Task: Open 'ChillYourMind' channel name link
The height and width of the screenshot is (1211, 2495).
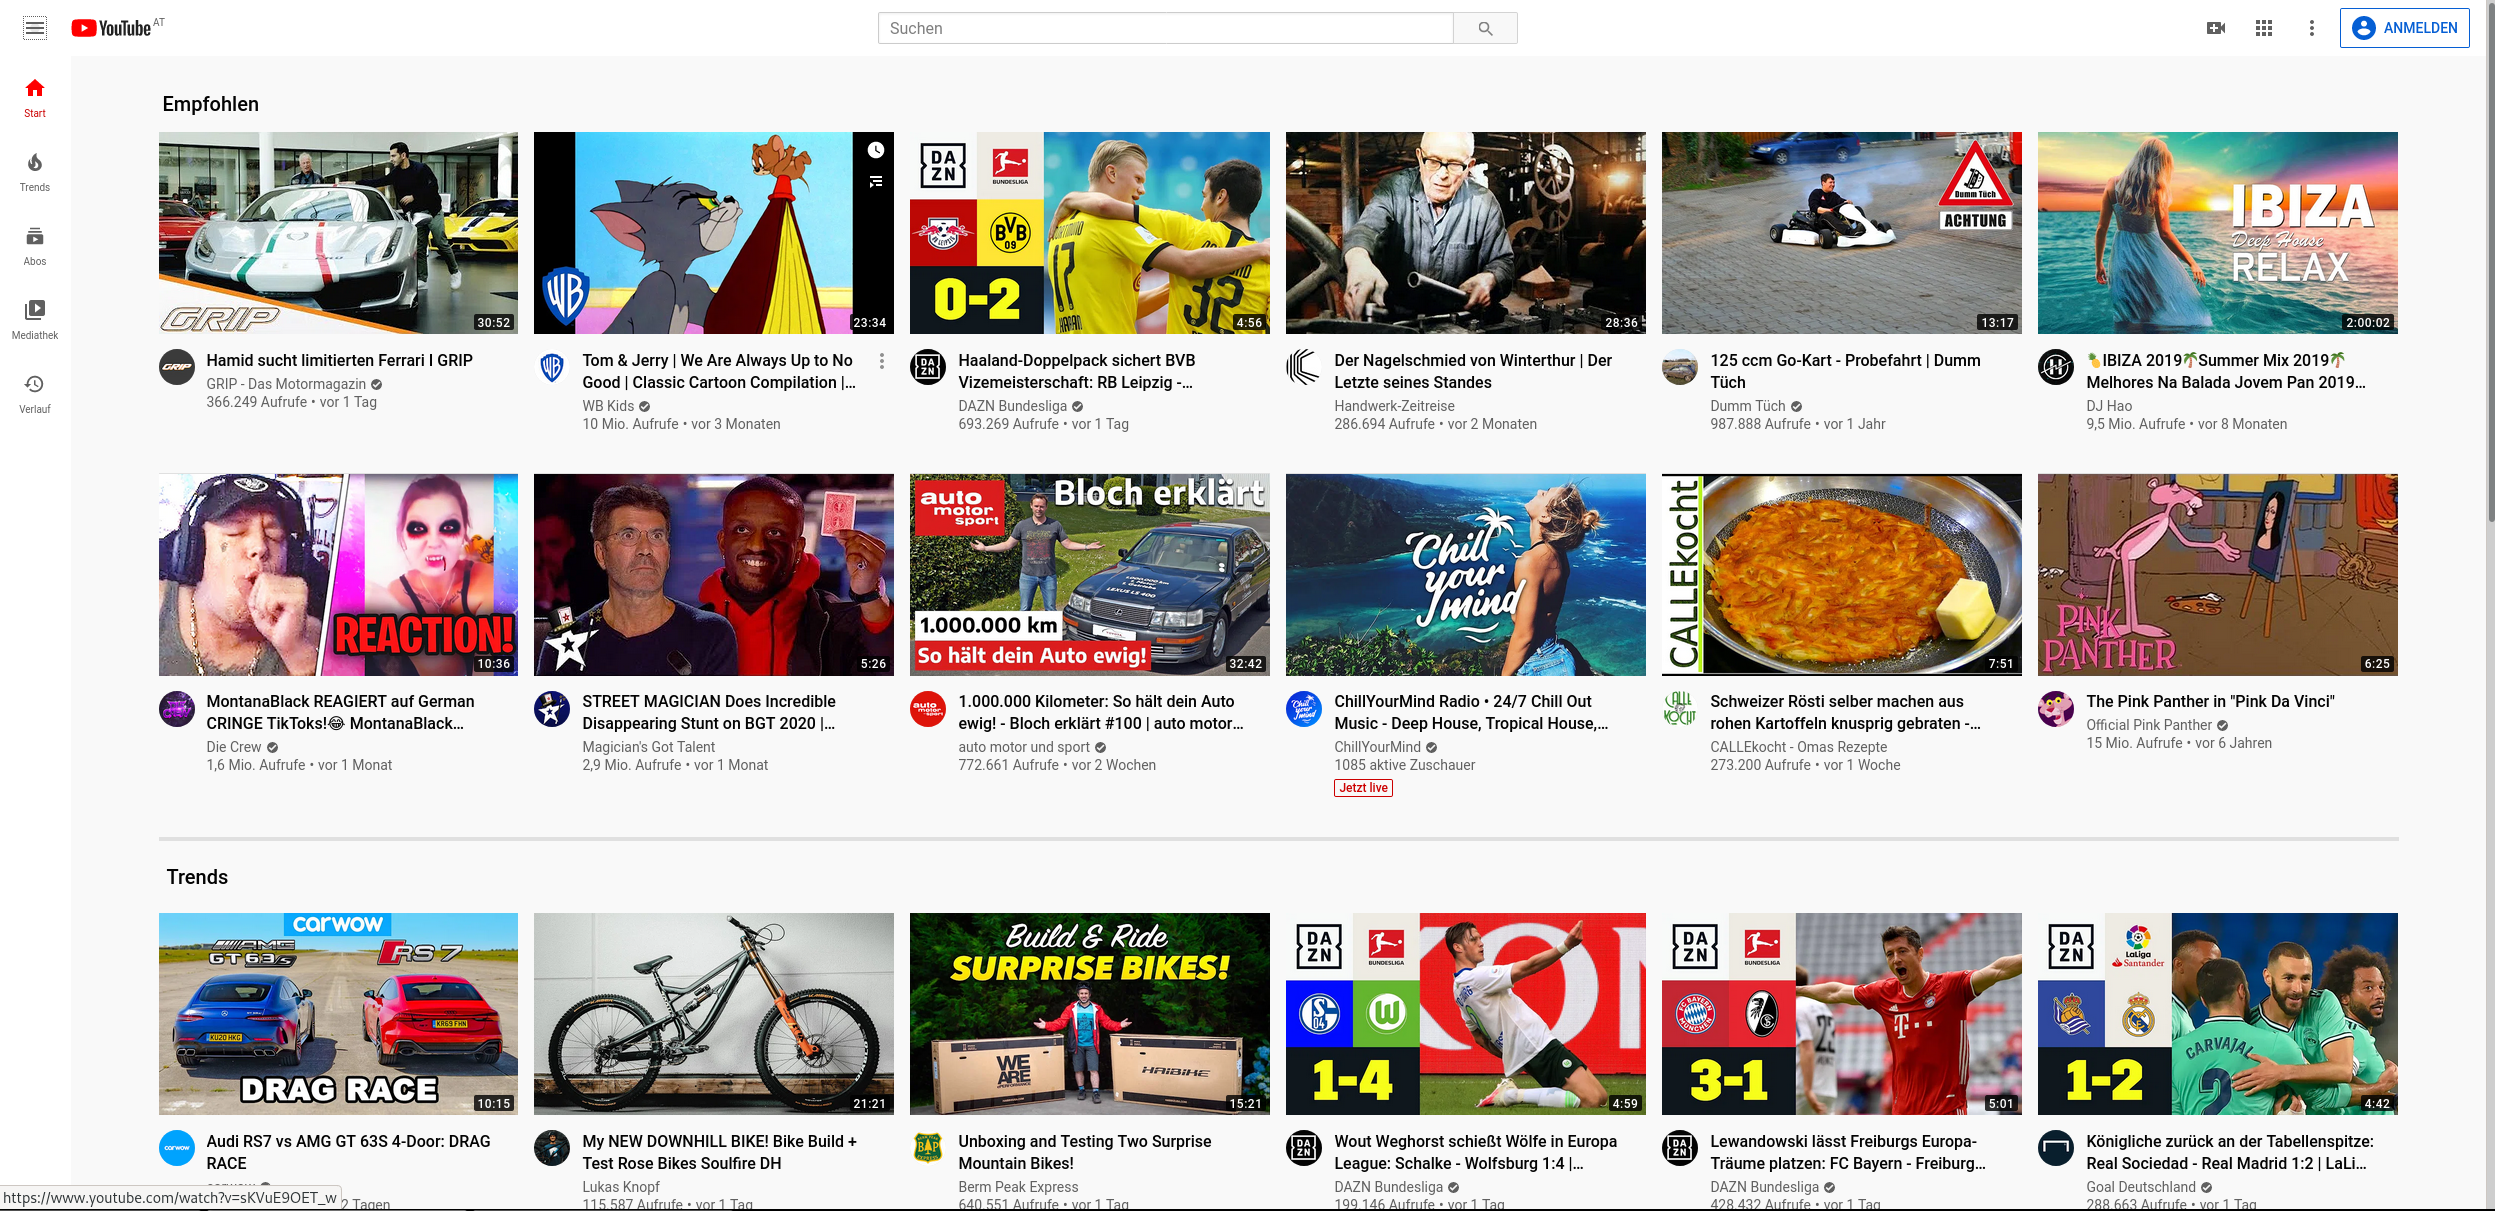Action: pos(1377,747)
